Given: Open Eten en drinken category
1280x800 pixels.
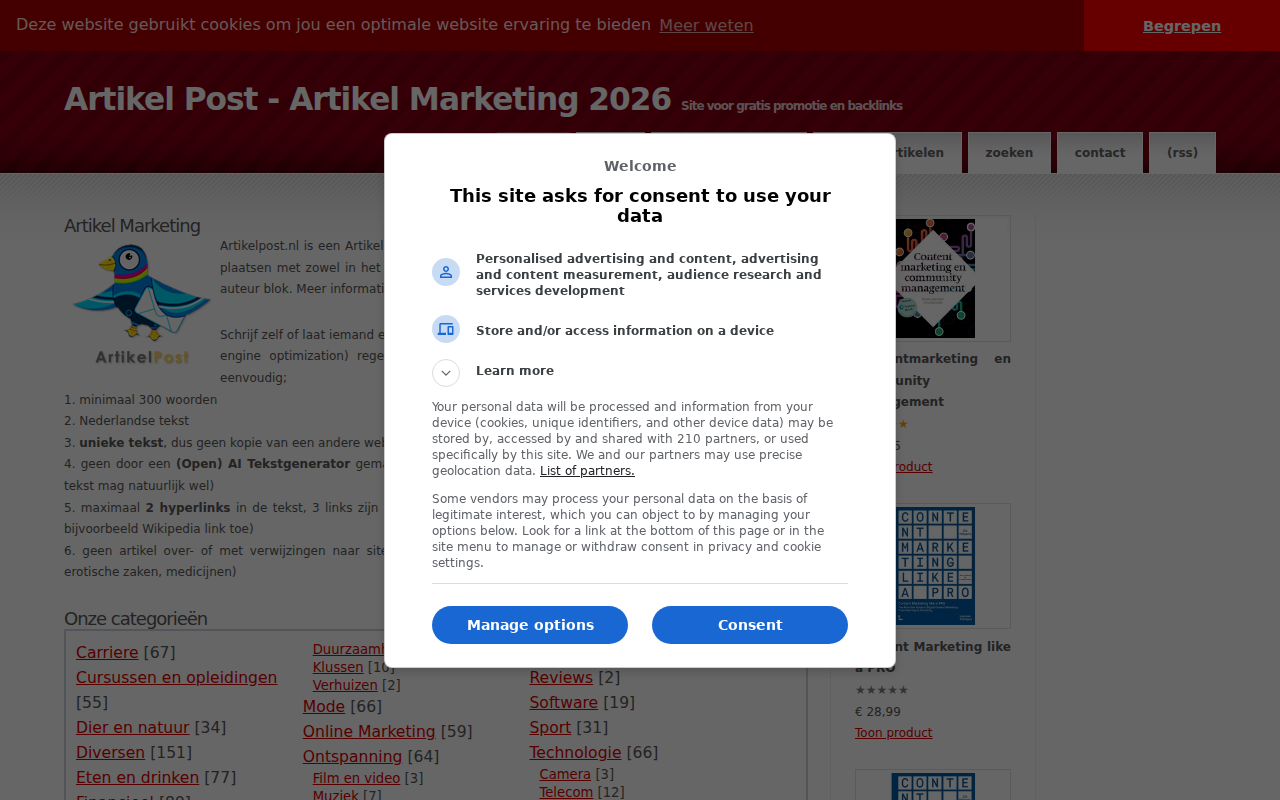Looking at the screenshot, I should coord(137,777).
